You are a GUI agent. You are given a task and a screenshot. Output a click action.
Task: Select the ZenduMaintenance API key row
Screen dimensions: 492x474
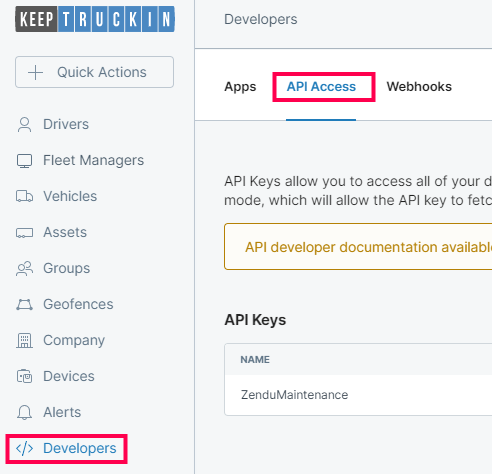point(358,395)
